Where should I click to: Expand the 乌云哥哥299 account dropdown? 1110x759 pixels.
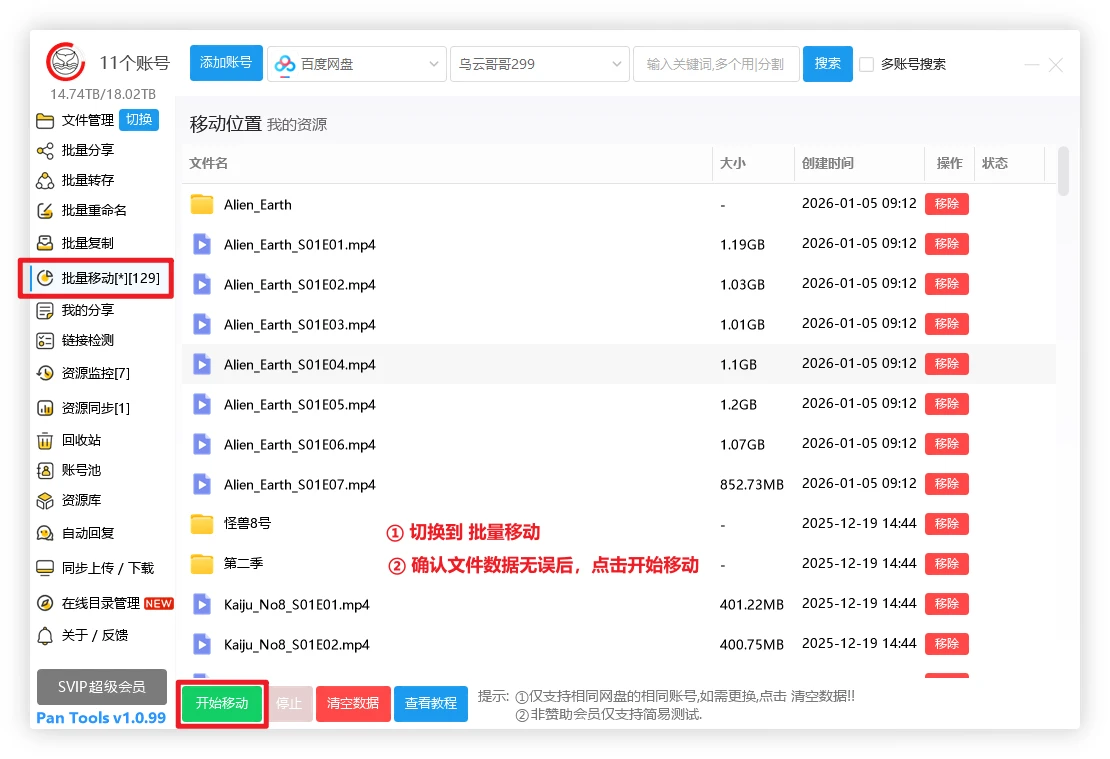pos(540,64)
